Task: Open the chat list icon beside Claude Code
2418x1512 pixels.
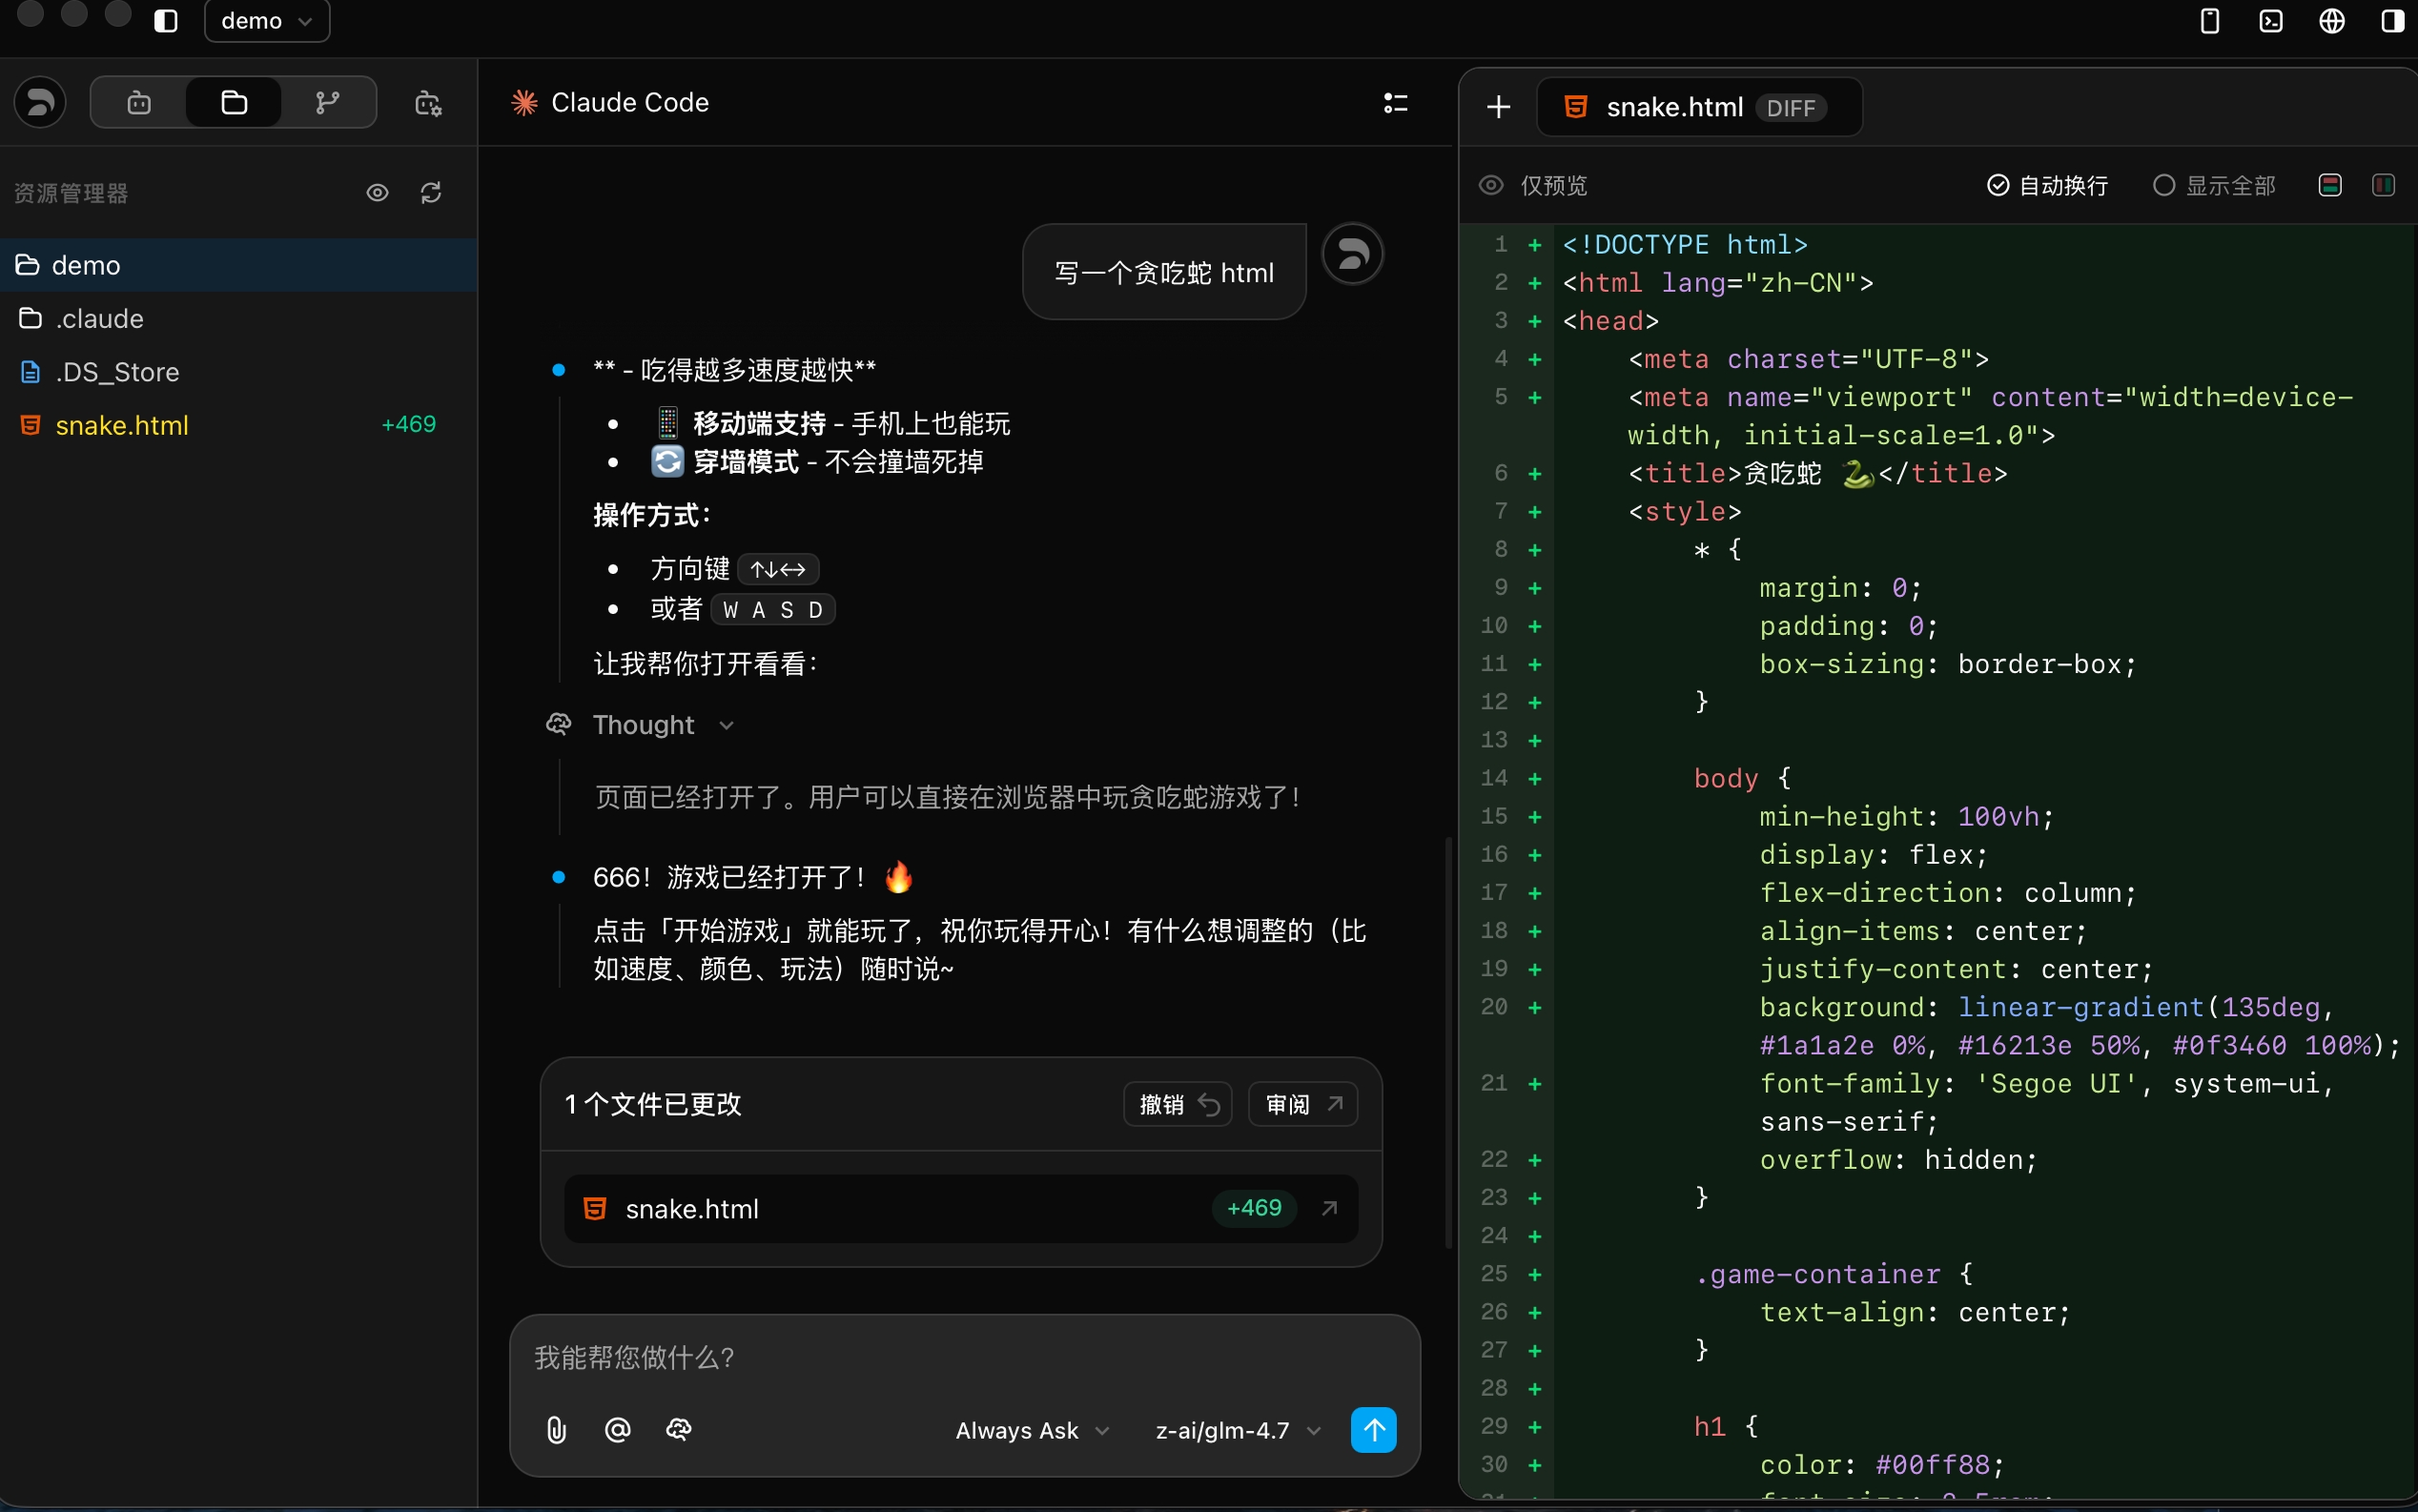Action: (x=1395, y=102)
